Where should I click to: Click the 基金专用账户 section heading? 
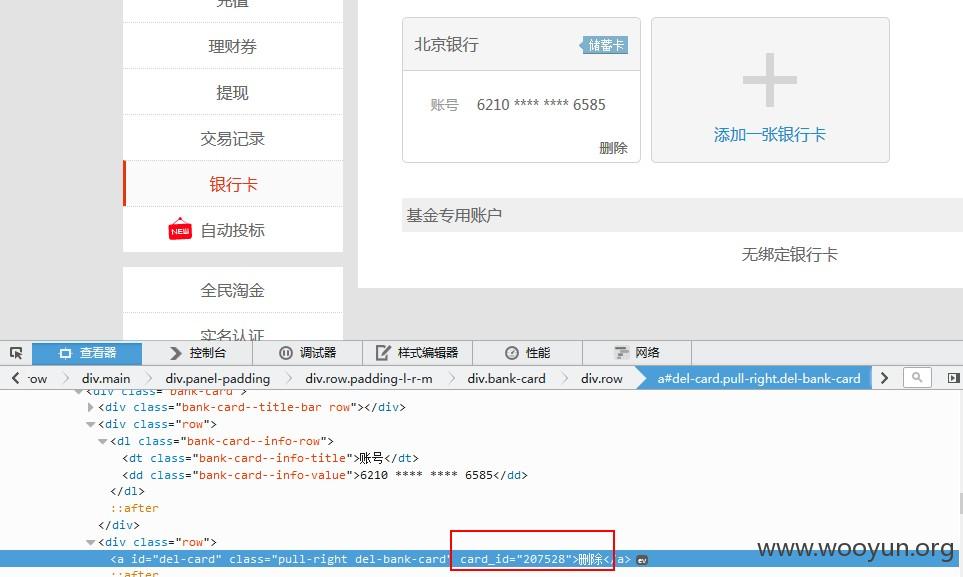(x=454, y=215)
